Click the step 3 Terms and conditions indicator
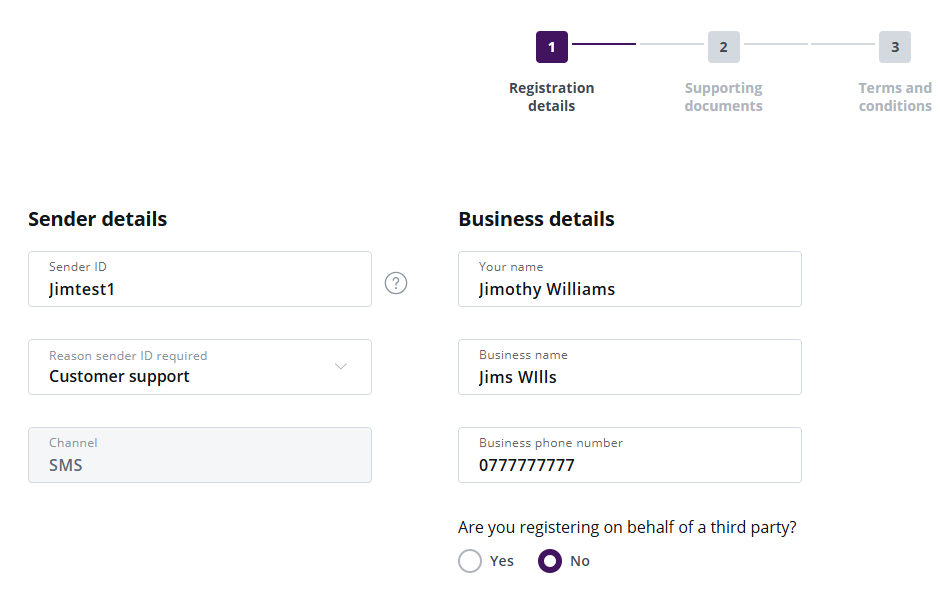This screenshot has height=597, width=942. [x=895, y=46]
